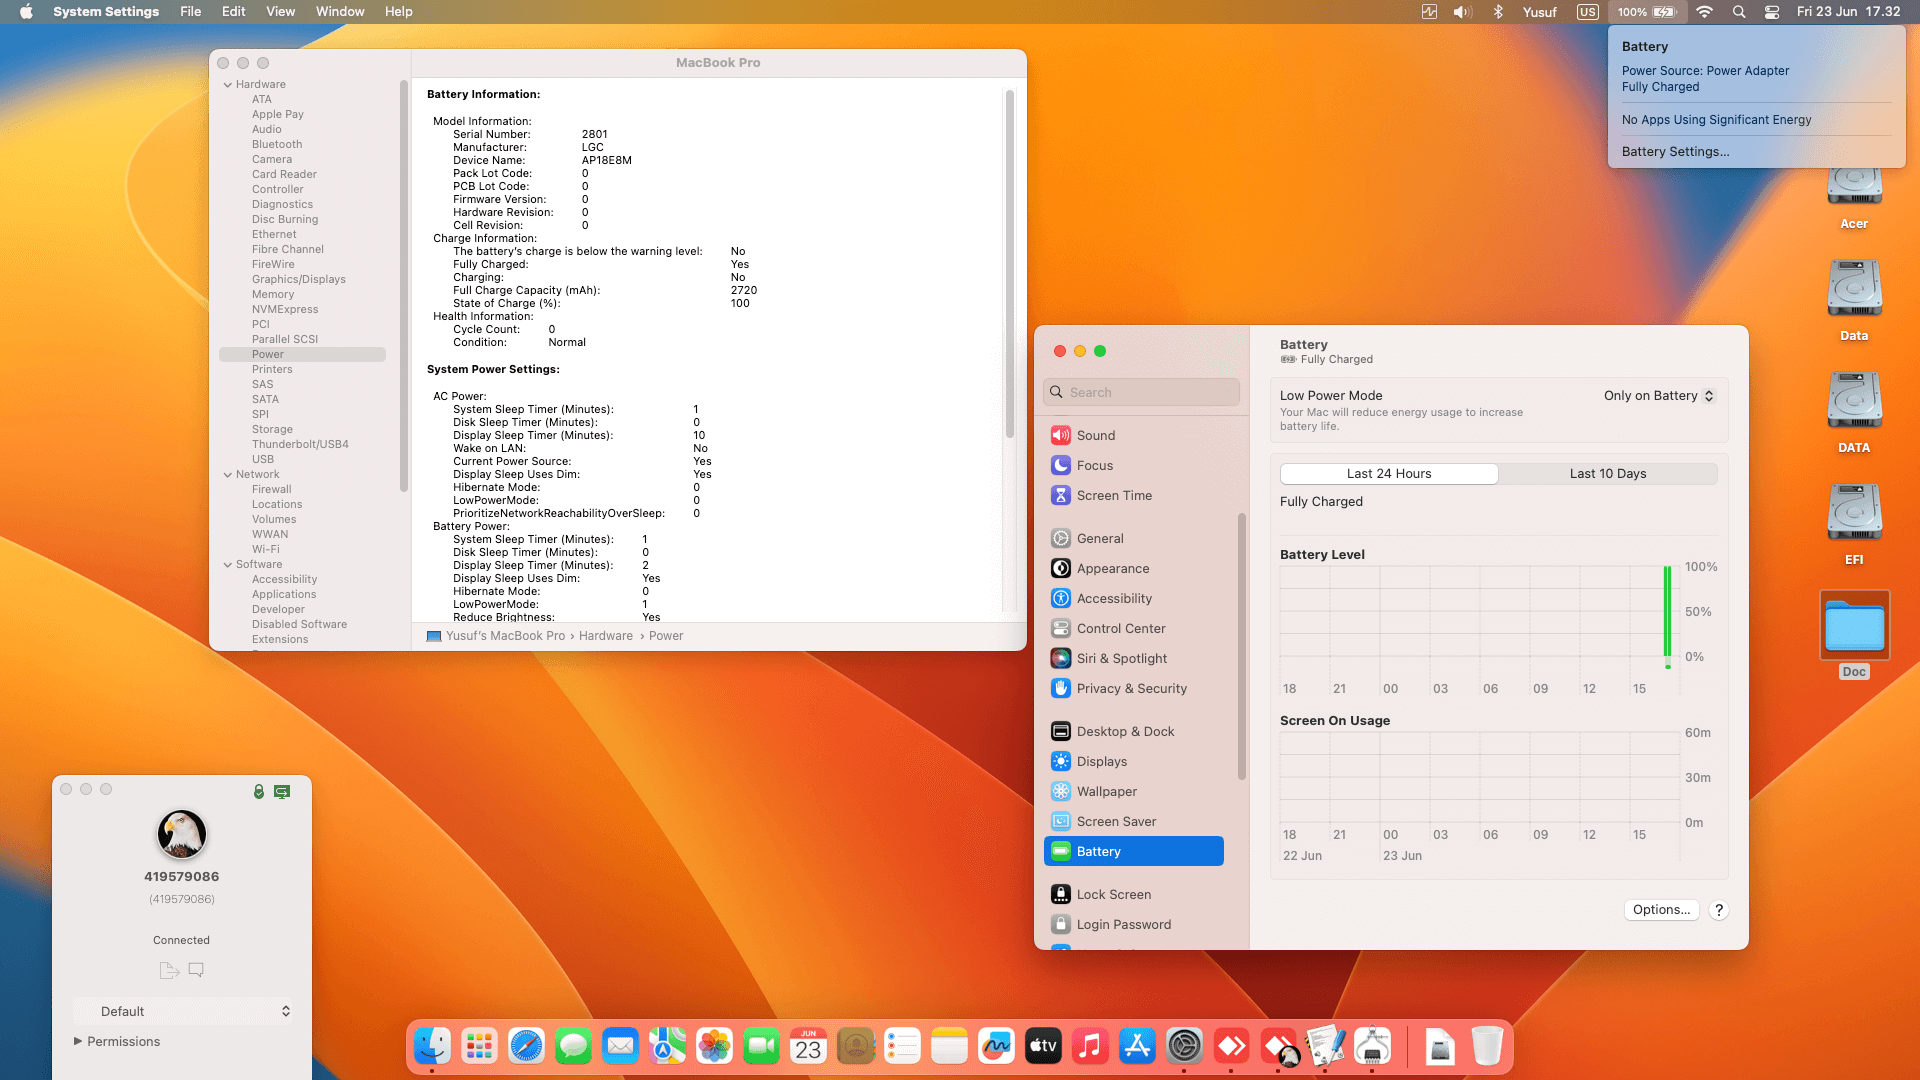Open the App Store in the Dock
Viewport: 1920px width, 1080px height.
click(x=1137, y=1046)
